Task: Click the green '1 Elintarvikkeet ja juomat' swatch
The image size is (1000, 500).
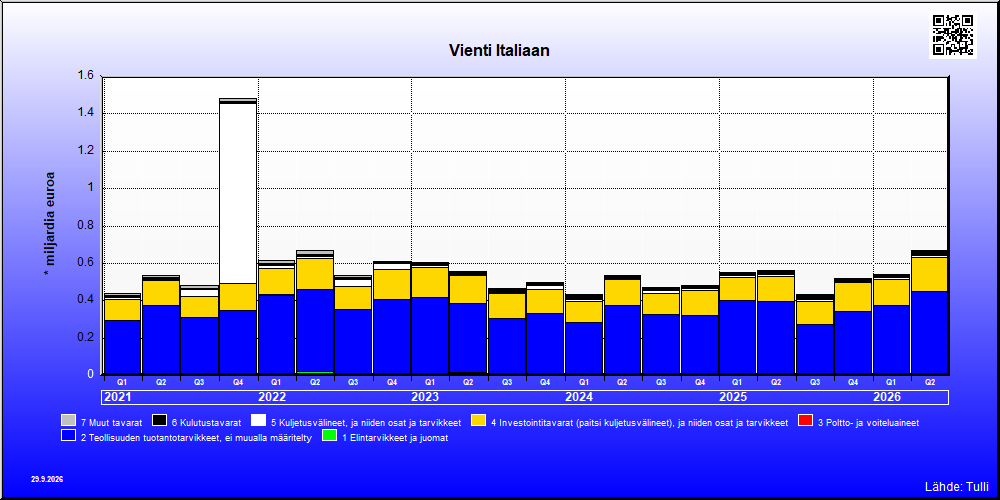Action: (x=329, y=436)
